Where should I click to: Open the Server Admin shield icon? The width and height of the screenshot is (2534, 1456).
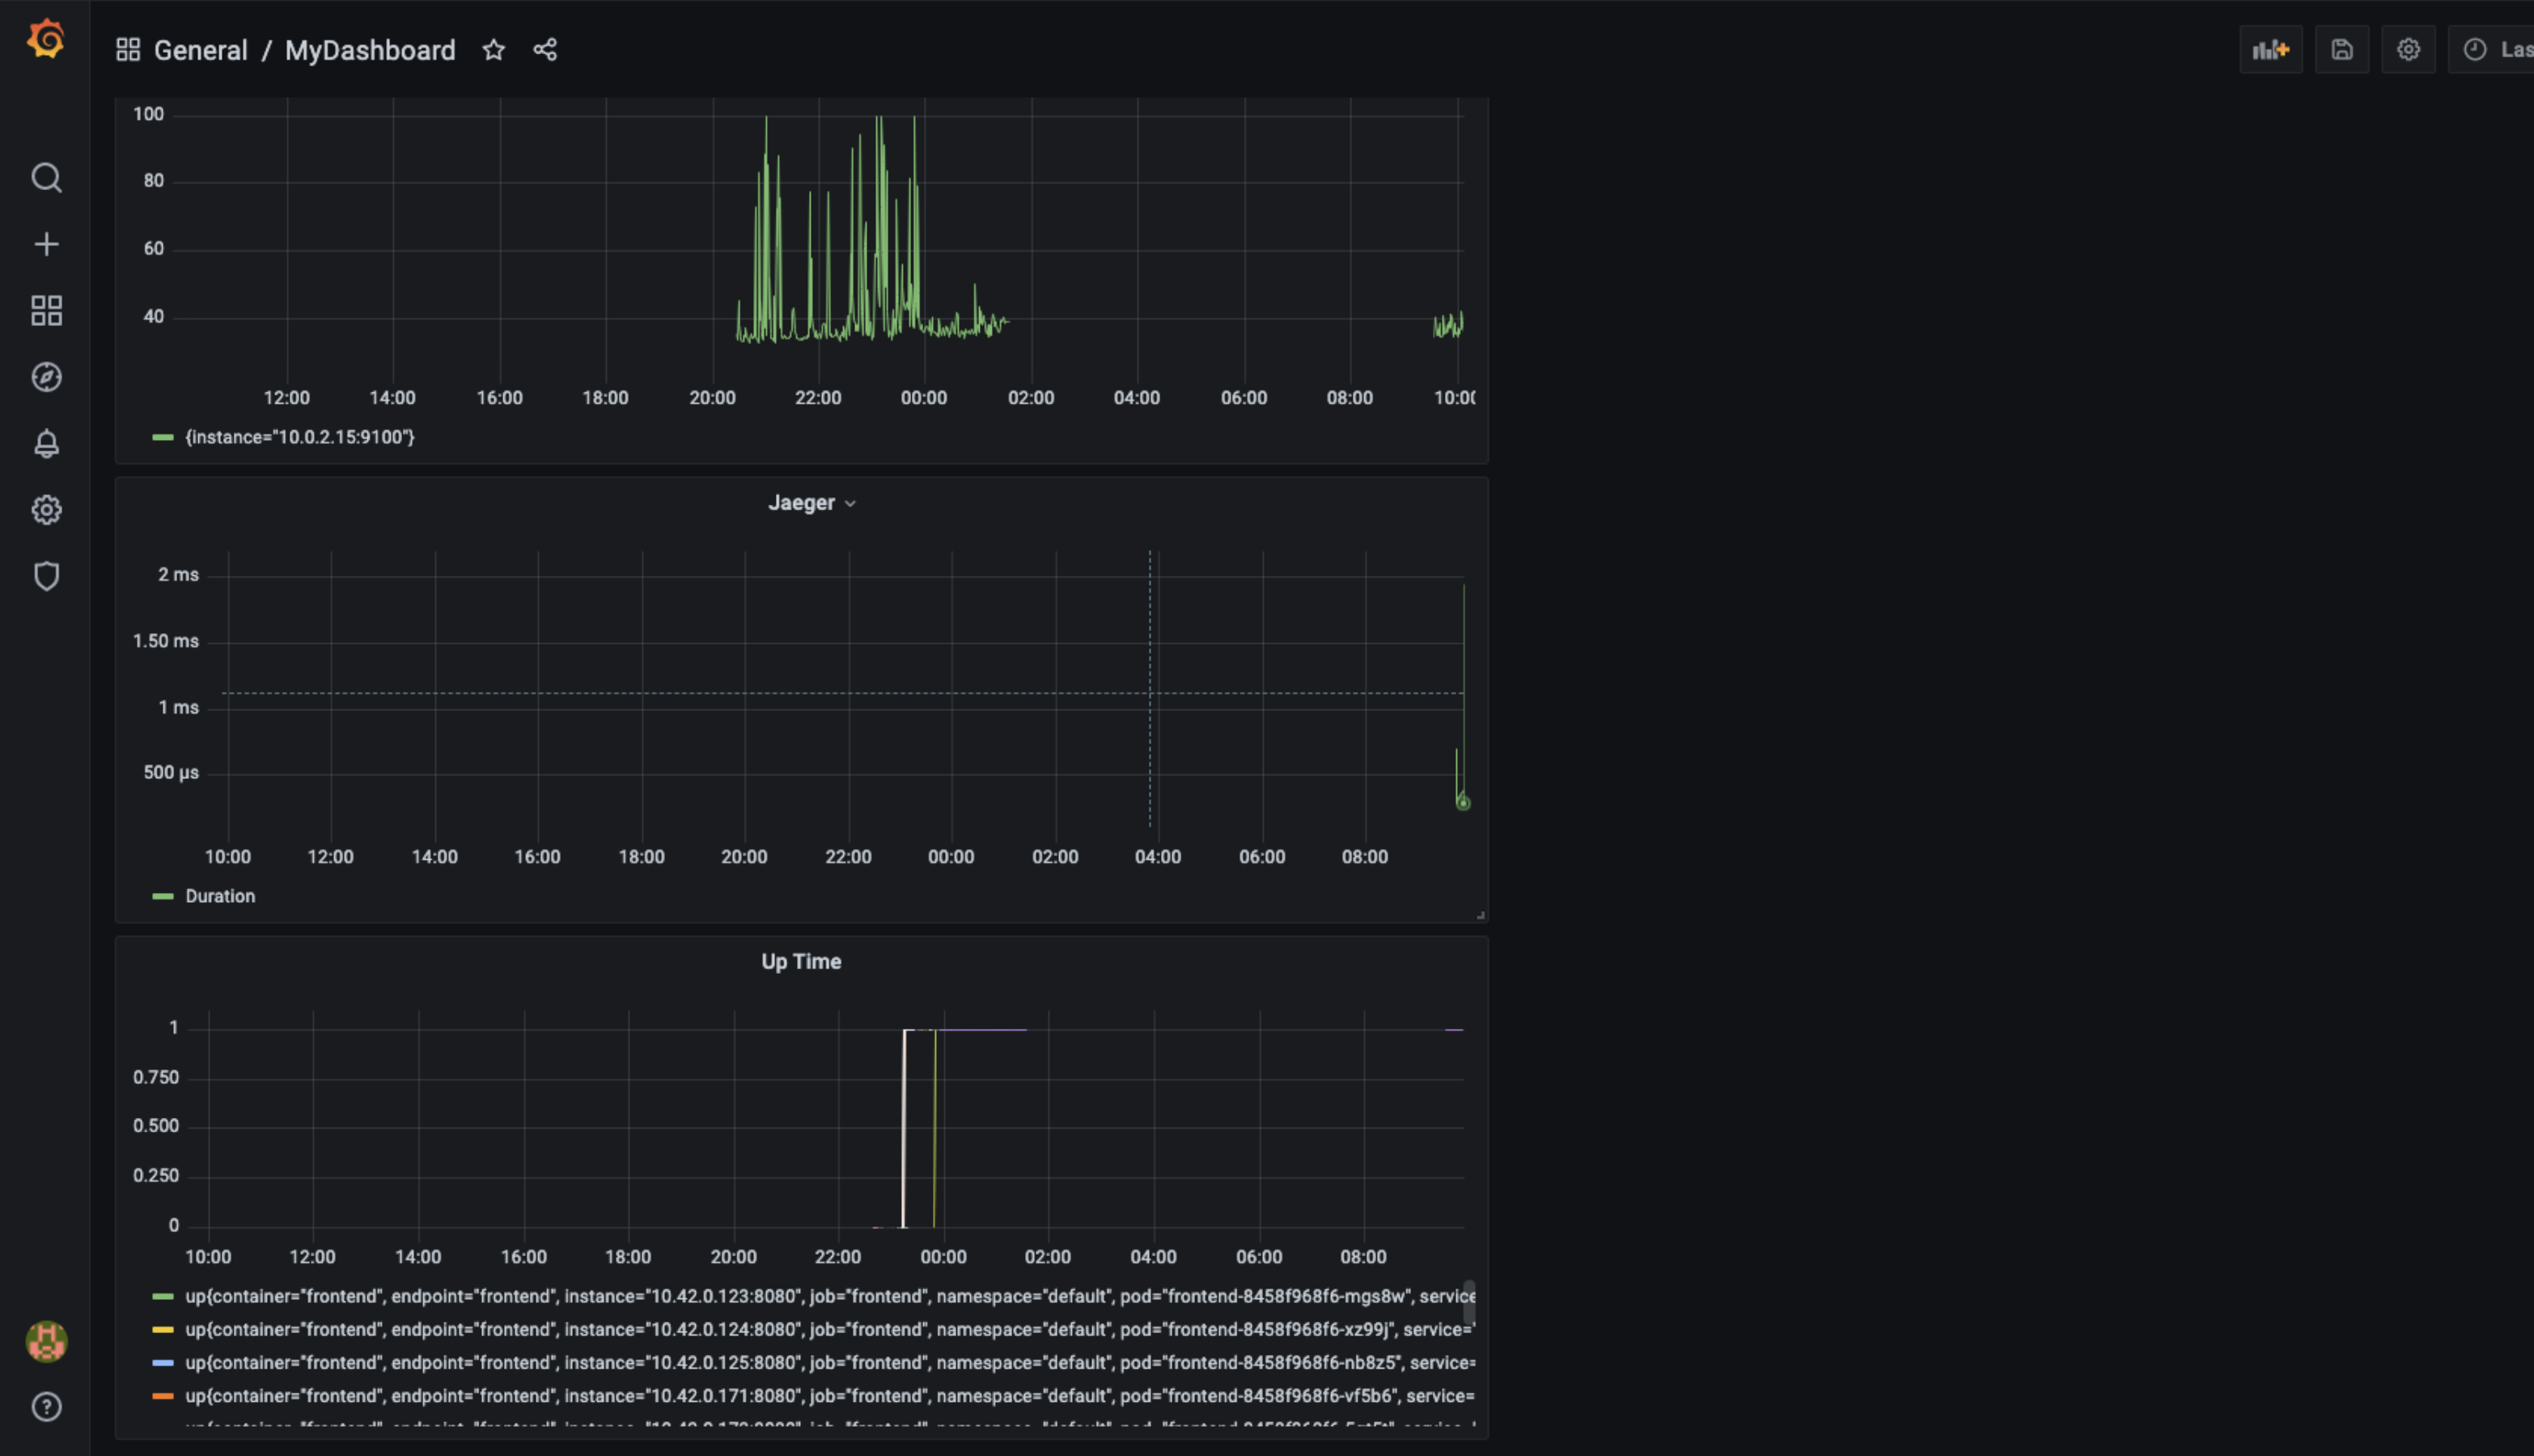(46, 576)
